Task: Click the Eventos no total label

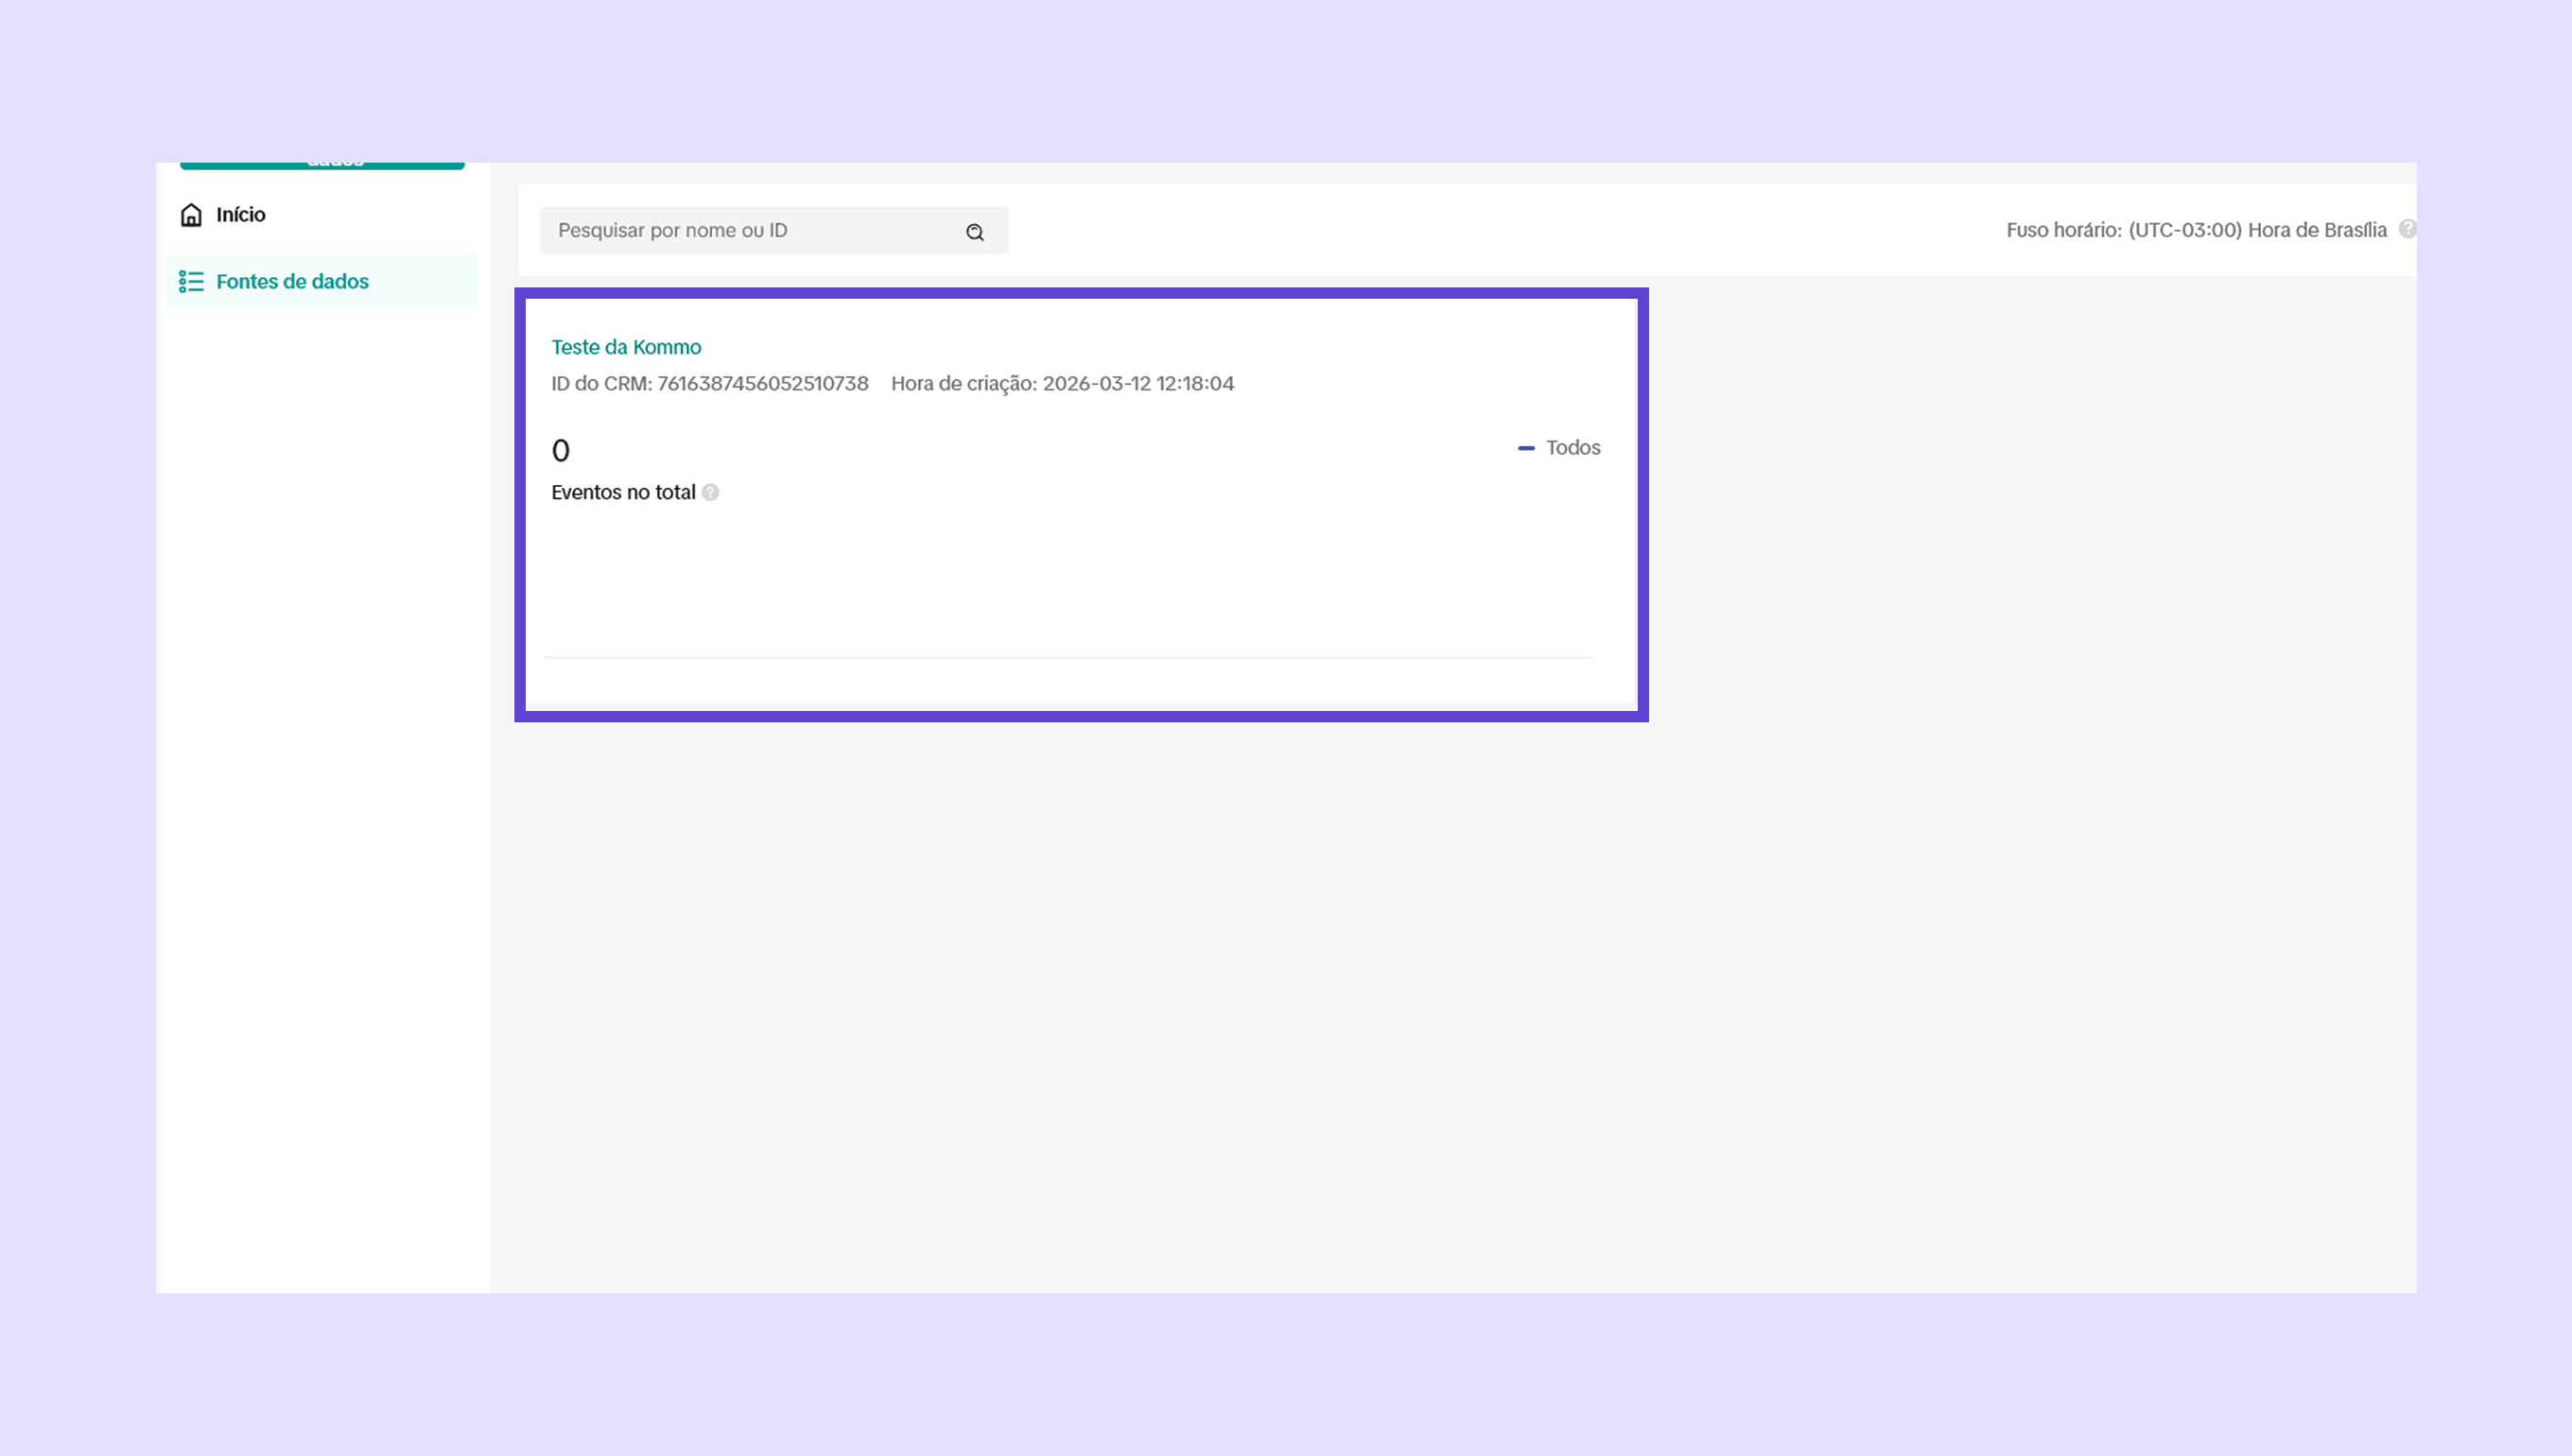Action: pos(623,492)
